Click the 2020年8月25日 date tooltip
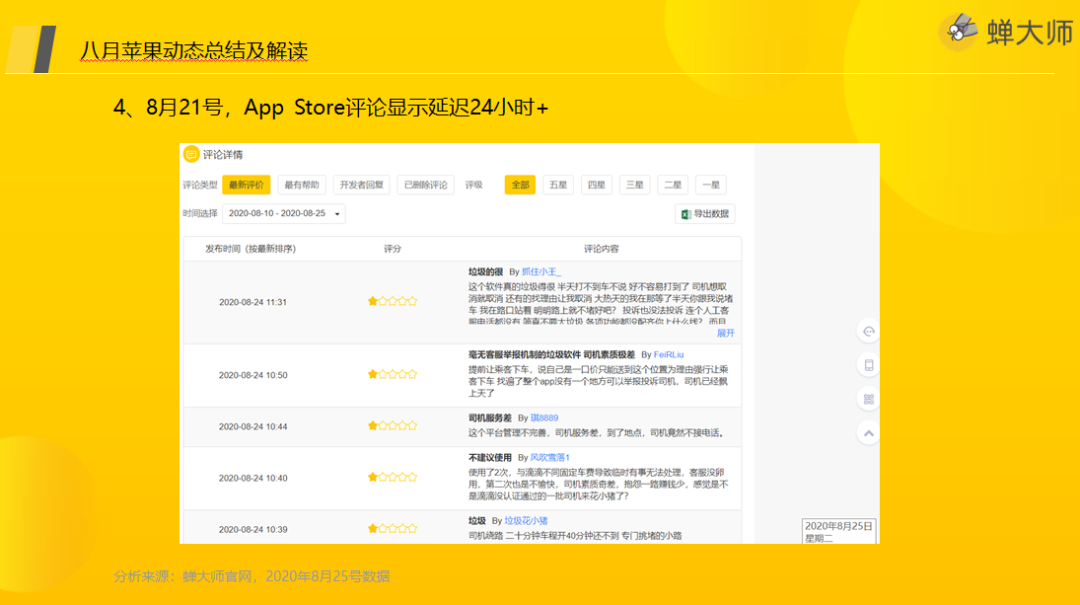The width and height of the screenshot is (1080, 605). [839, 531]
